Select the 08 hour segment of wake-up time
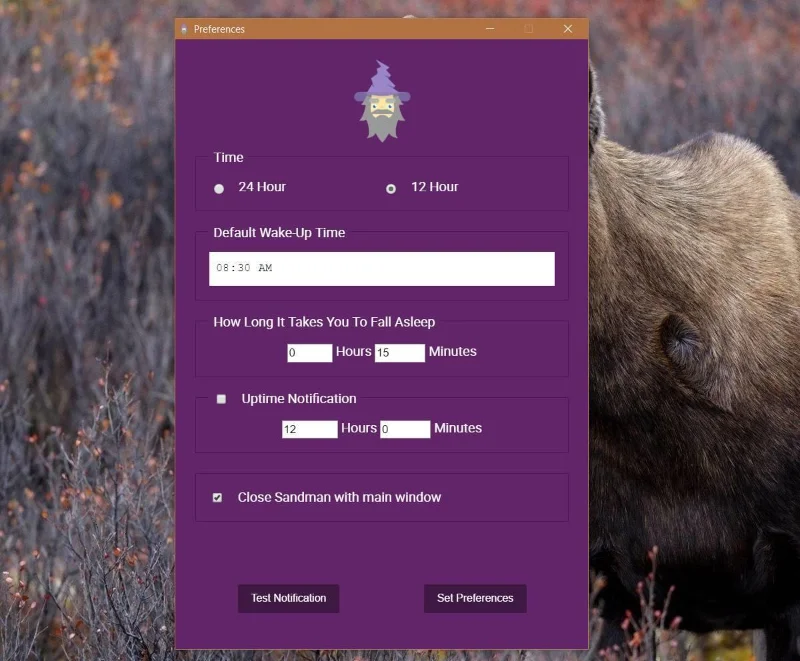This screenshot has width=800, height=661. (x=222, y=268)
